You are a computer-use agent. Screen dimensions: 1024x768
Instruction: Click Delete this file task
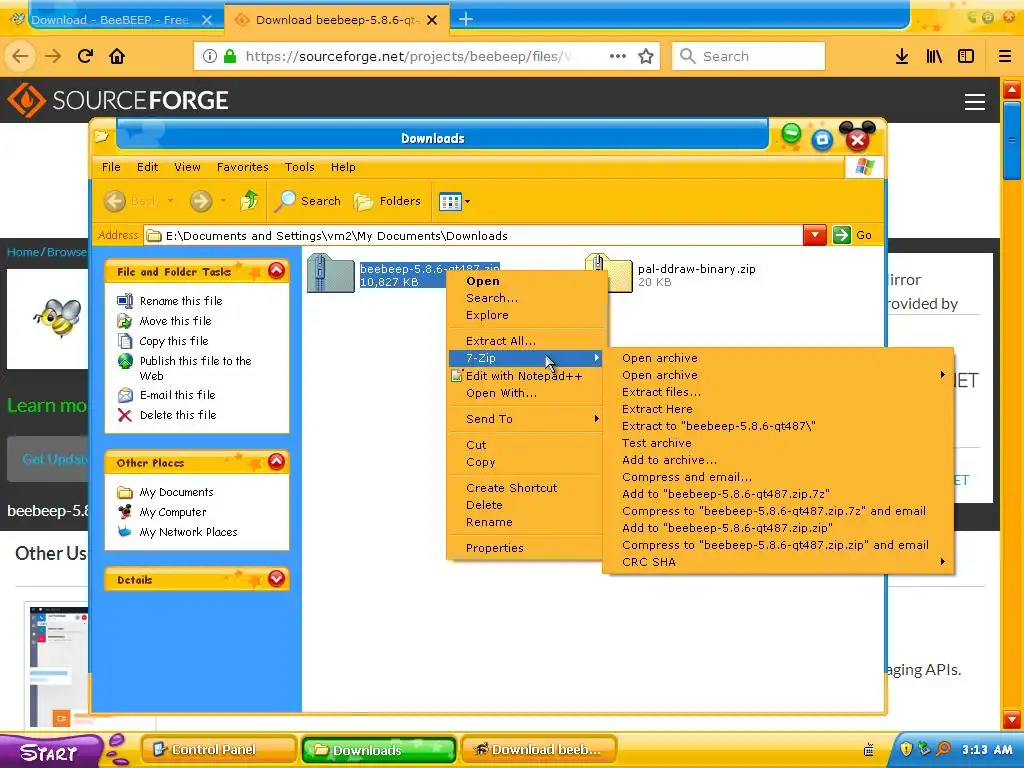pyautogui.click(x=178, y=415)
